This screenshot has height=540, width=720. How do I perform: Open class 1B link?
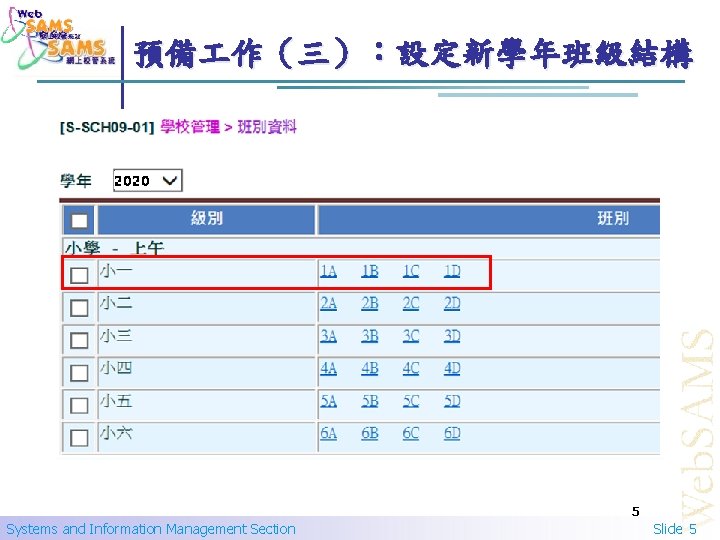[370, 271]
